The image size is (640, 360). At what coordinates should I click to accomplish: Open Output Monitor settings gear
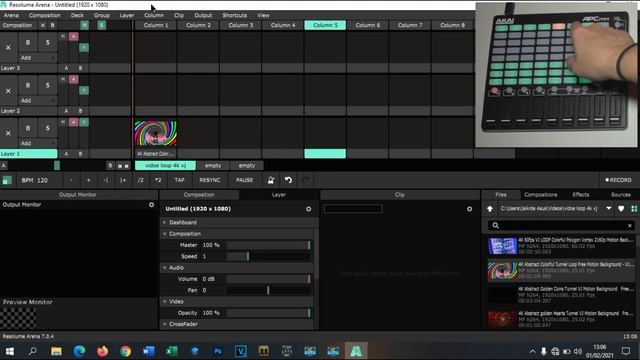tap(151, 205)
